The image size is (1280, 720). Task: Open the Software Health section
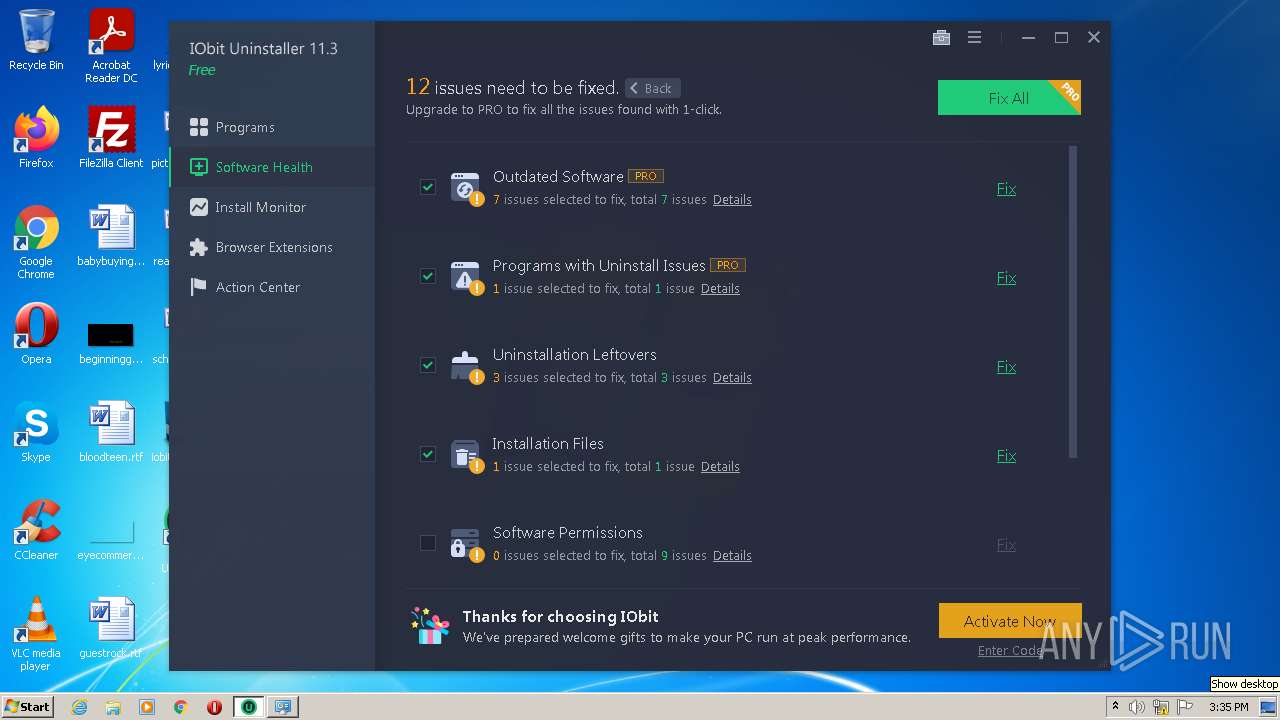point(272,167)
